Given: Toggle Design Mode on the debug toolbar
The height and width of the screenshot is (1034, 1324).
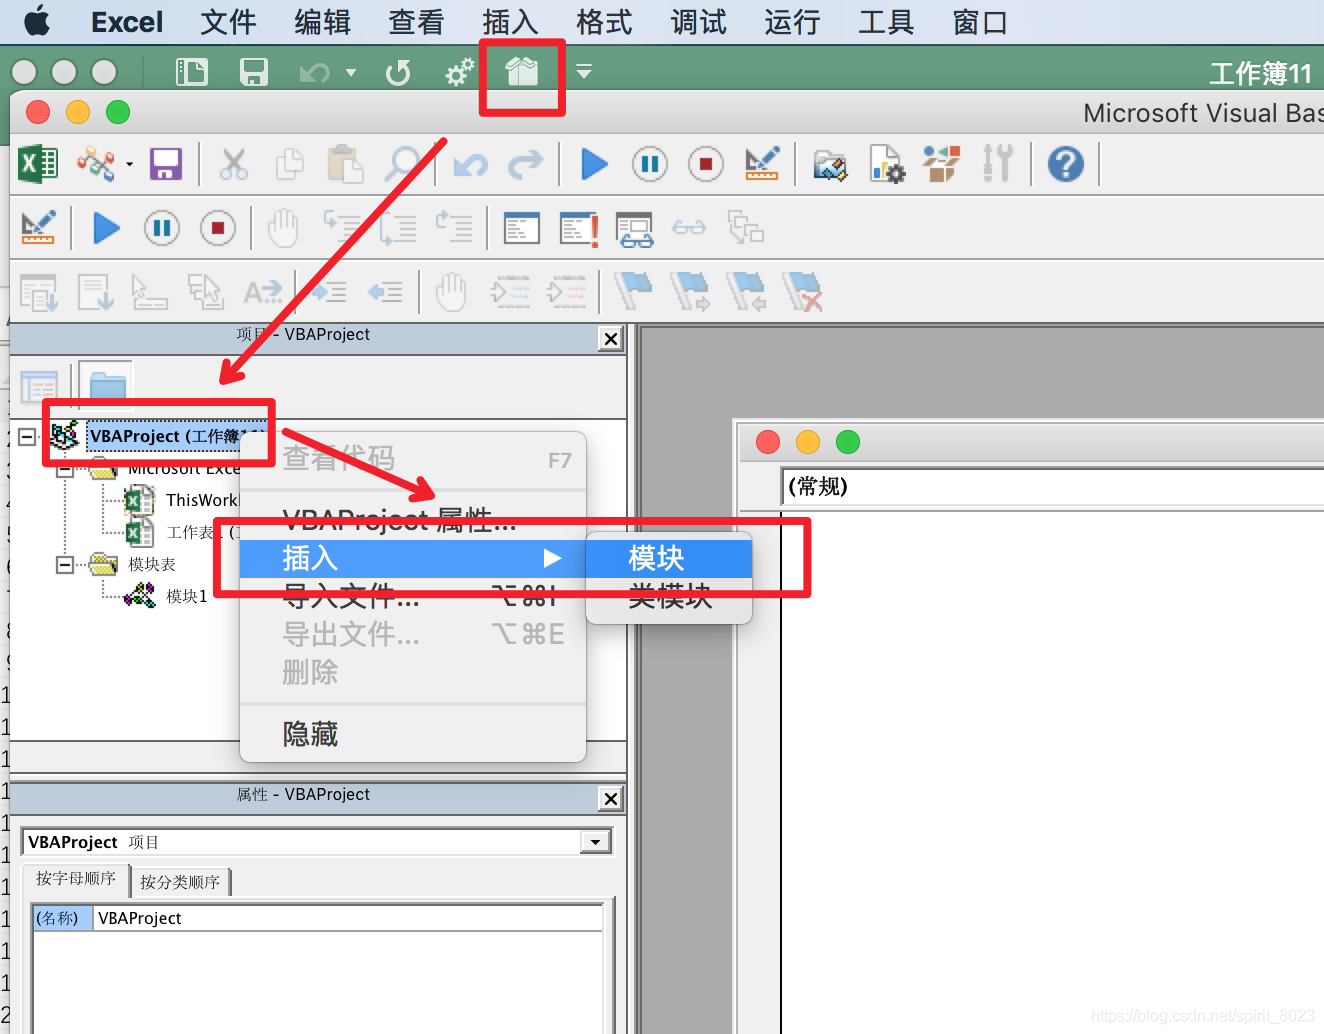Looking at the screenshot, I should click(38, 228).
